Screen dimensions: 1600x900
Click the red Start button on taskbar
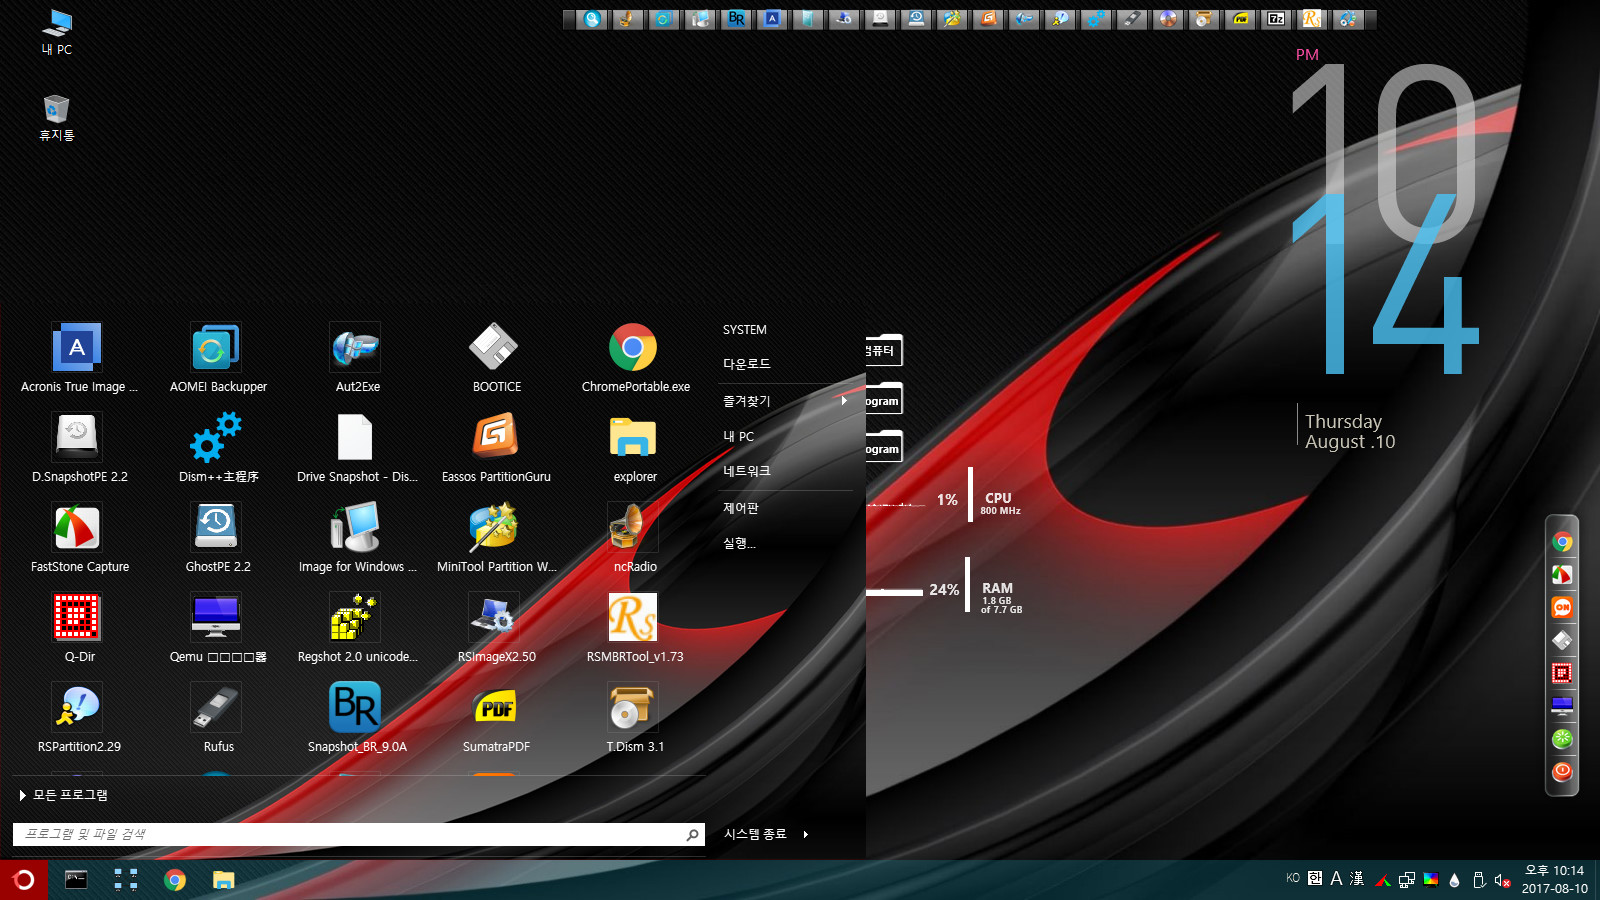(23, 880)
